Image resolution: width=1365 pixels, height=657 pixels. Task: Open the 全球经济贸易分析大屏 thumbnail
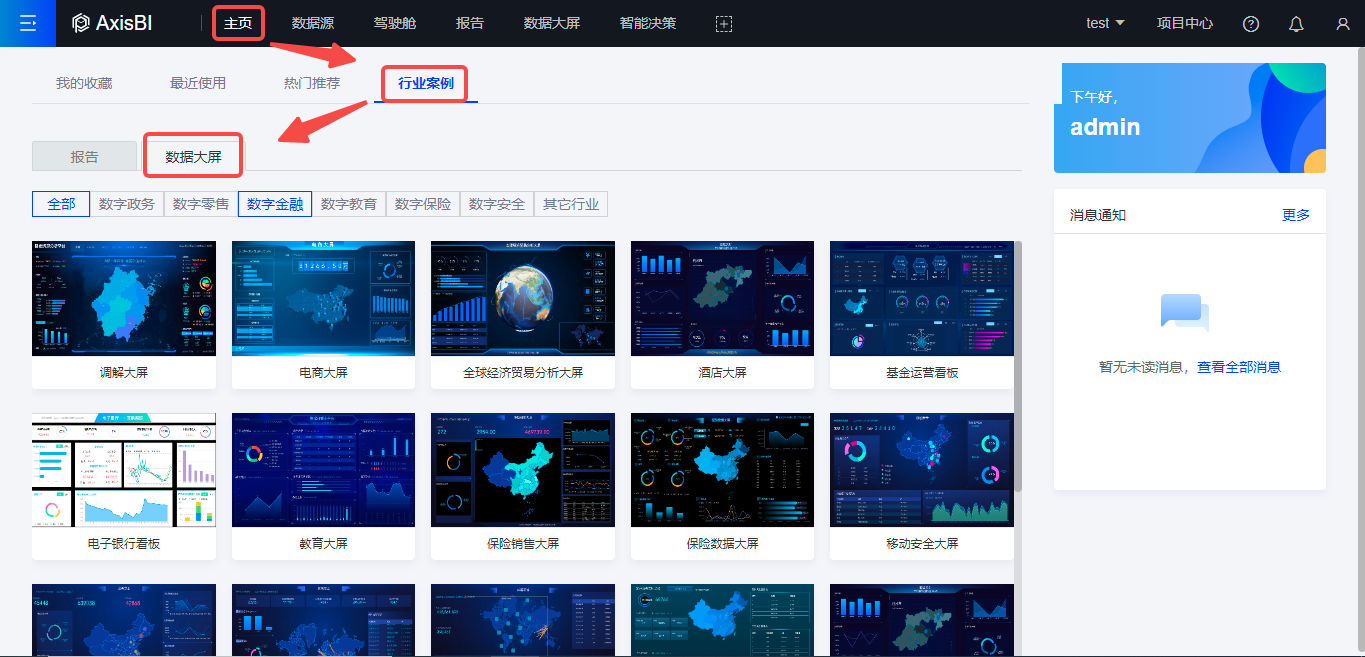522,298
